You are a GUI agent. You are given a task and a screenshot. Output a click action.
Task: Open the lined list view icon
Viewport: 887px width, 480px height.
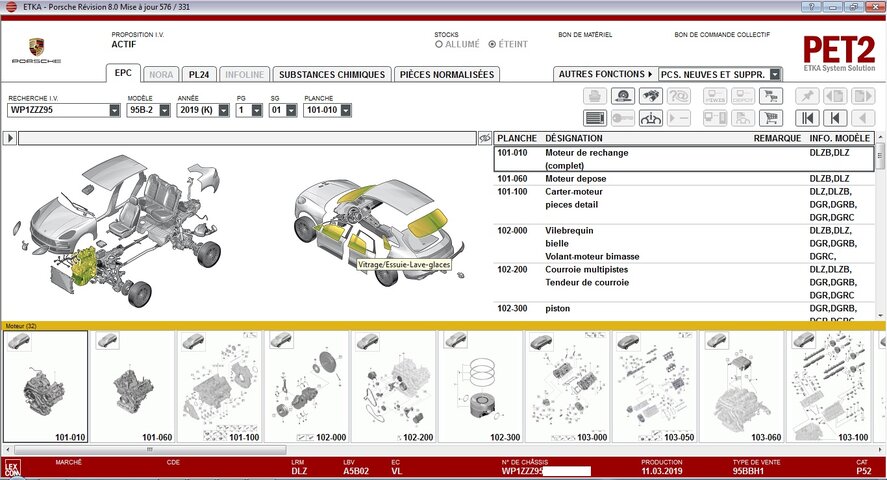click(x=595, y=118)
